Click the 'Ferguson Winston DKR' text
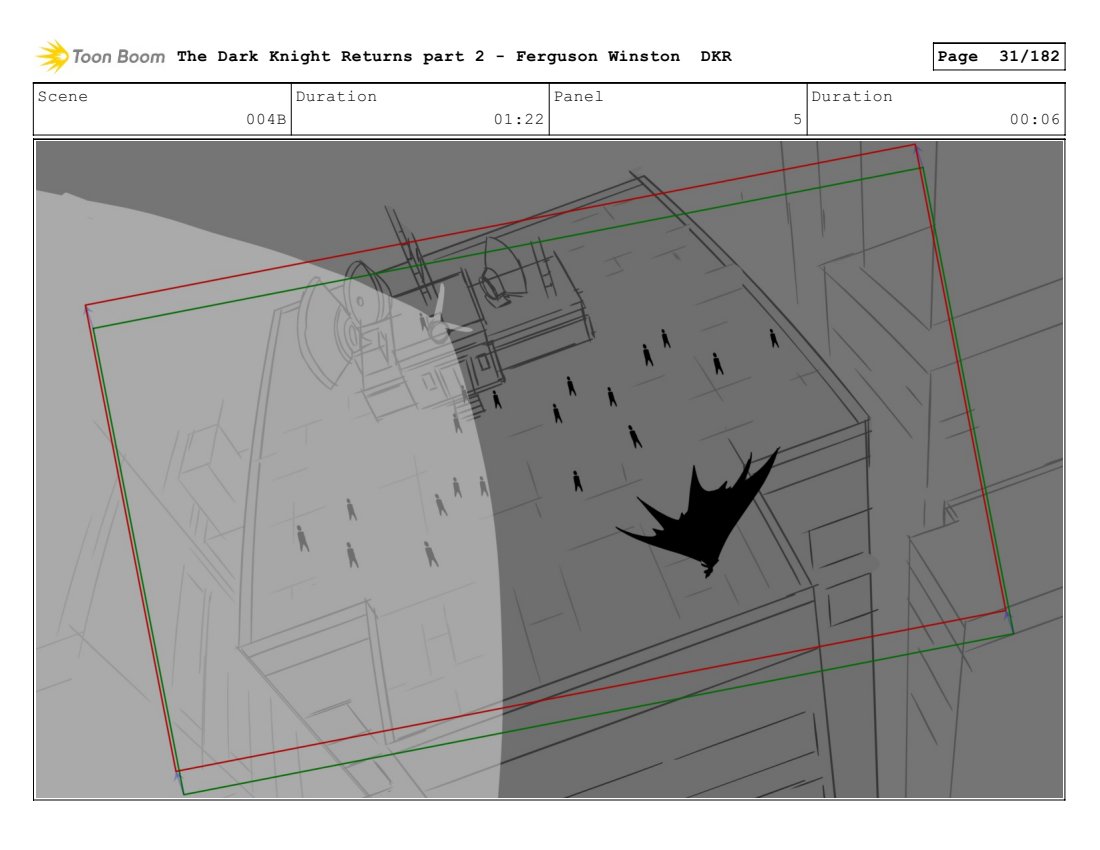 [x=624, y=57]
